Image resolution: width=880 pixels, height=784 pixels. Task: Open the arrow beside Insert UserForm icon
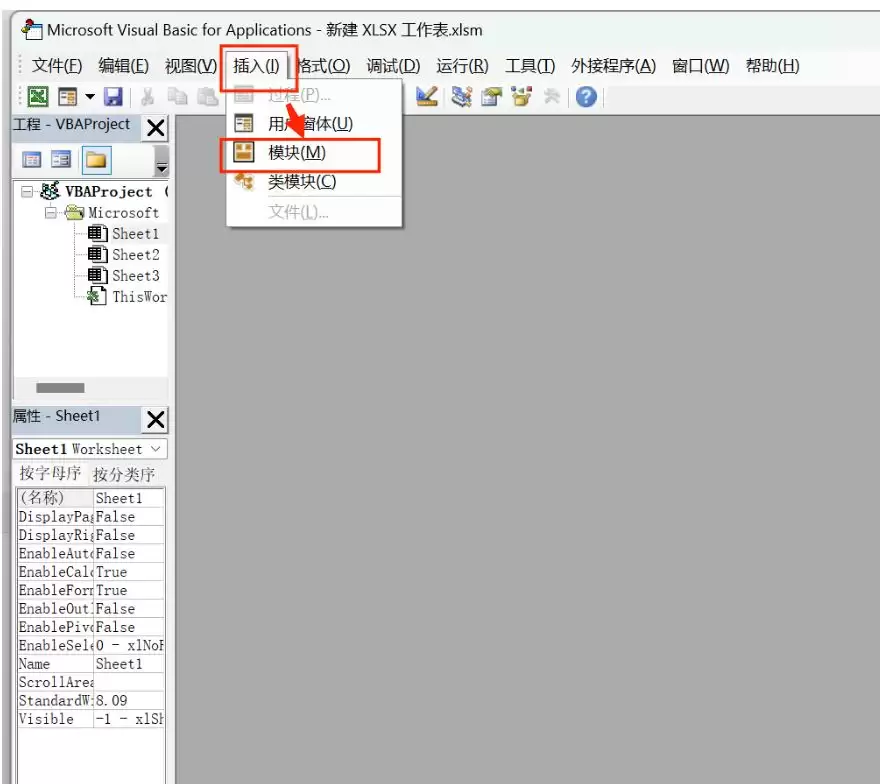90,97
